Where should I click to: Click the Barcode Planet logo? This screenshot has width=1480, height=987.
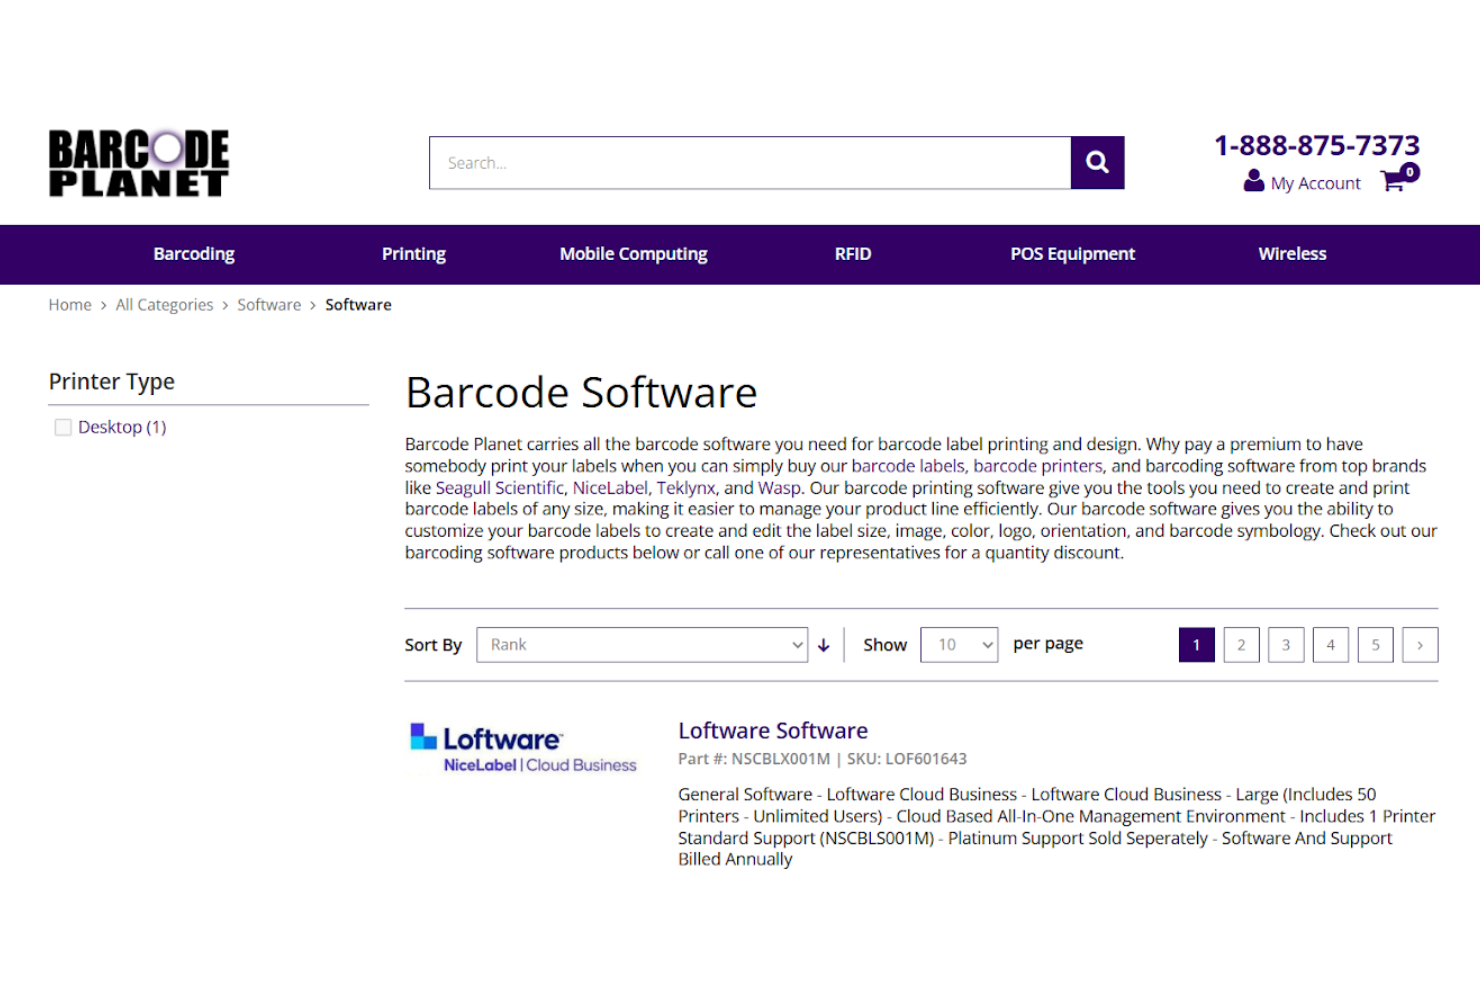(x=138, y=162)
